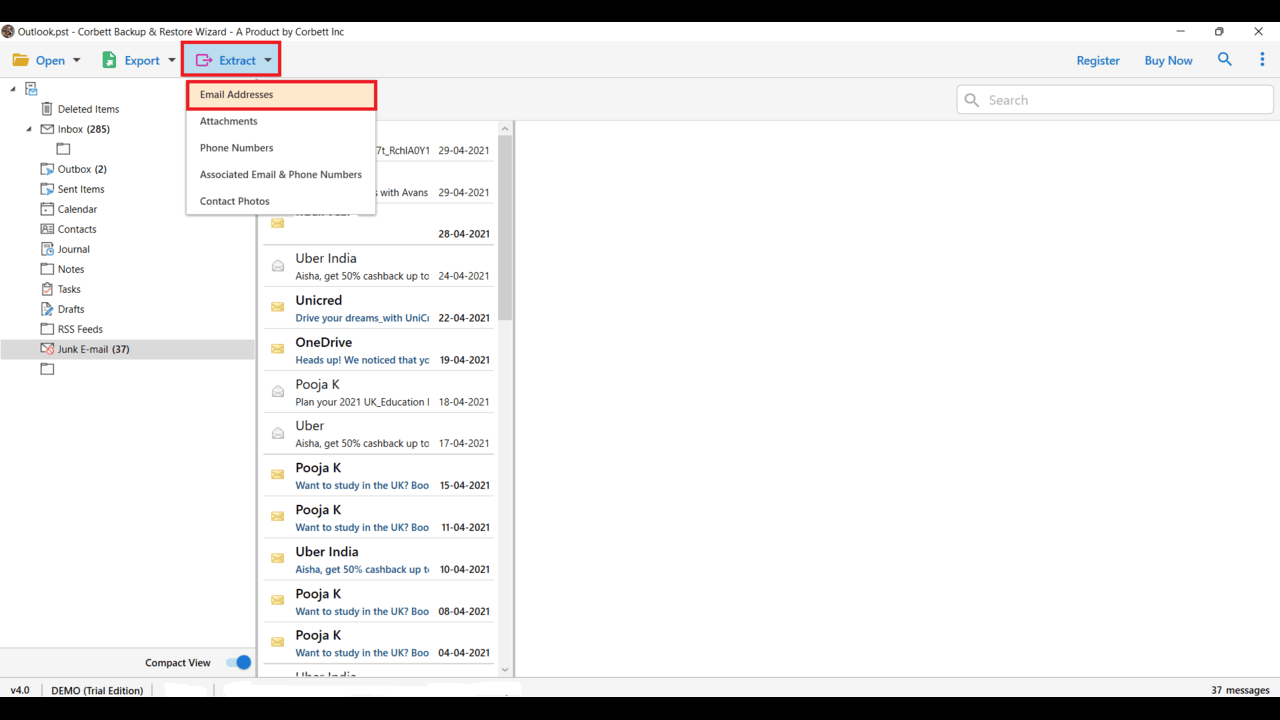This screenshot has height=720, width=1280.
Task: Open the Unicred message dated 22-04-2021
Action: [379, 308]
